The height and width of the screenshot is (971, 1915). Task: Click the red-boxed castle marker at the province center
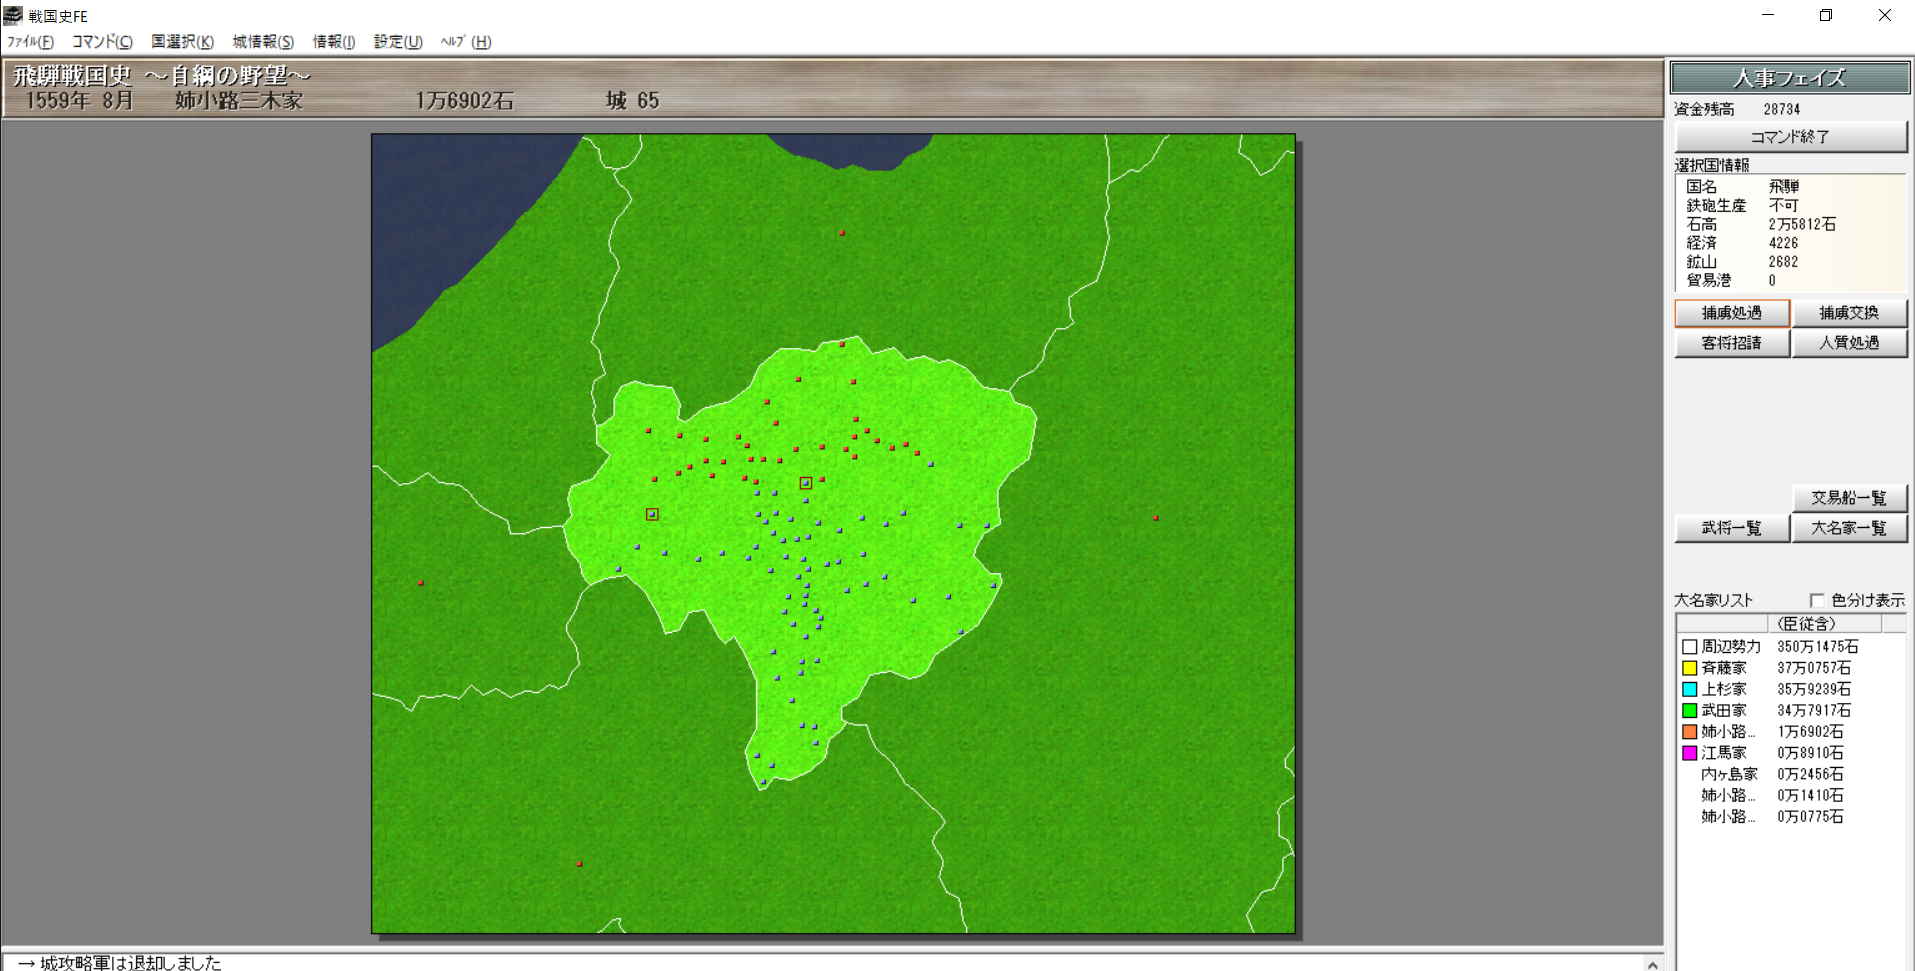pyautogui.click(x=805, y=483)
